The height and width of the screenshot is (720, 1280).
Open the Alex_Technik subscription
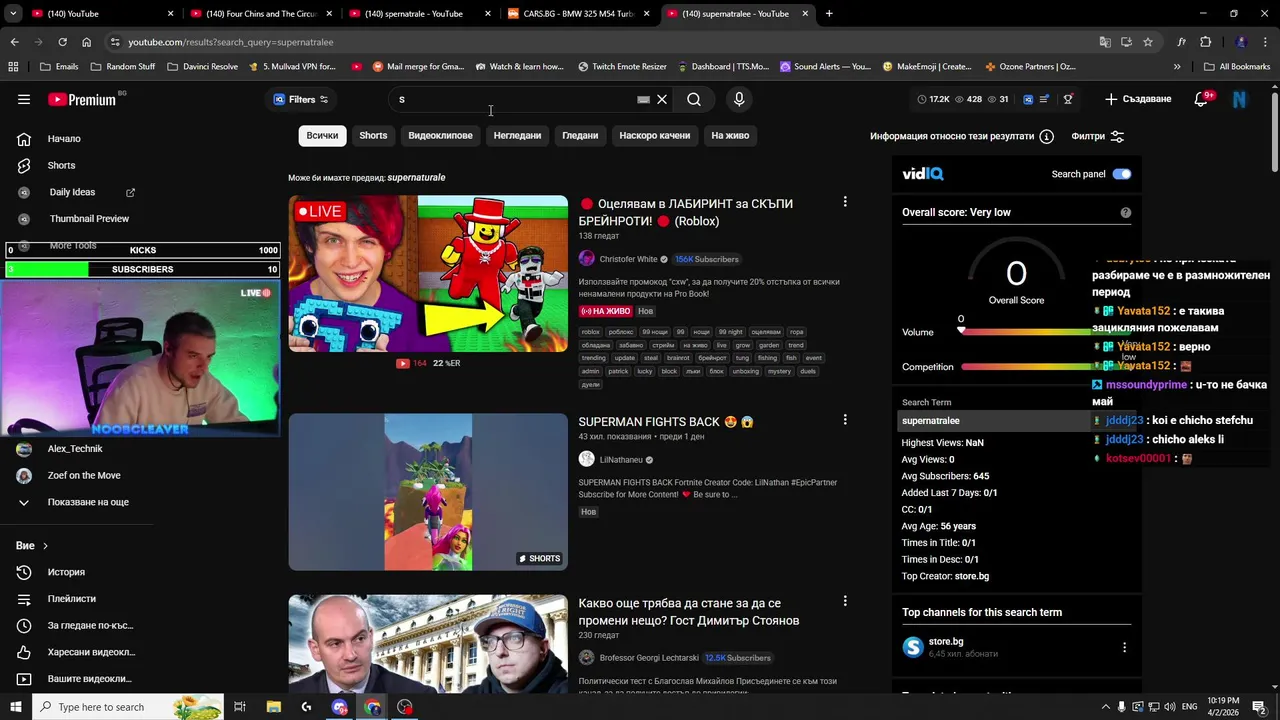click(75, 449)
